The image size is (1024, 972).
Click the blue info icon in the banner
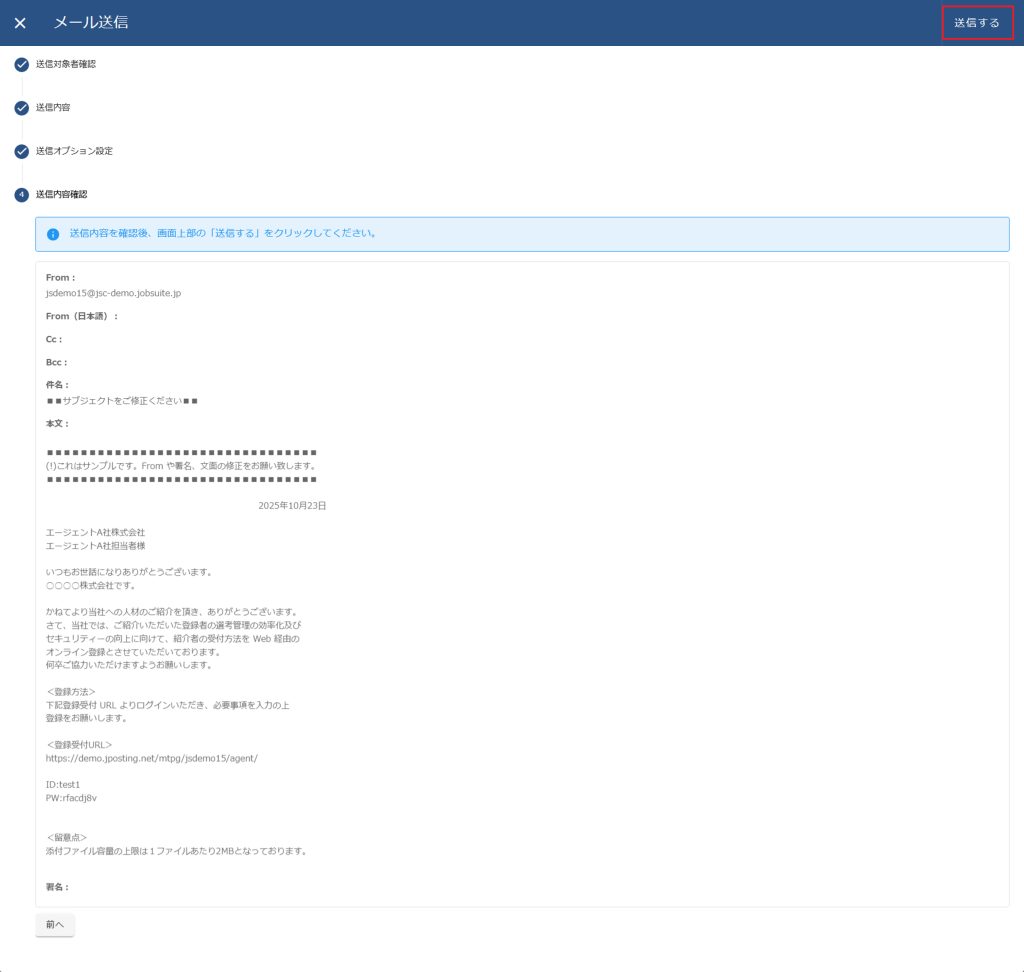click(53, 234)
